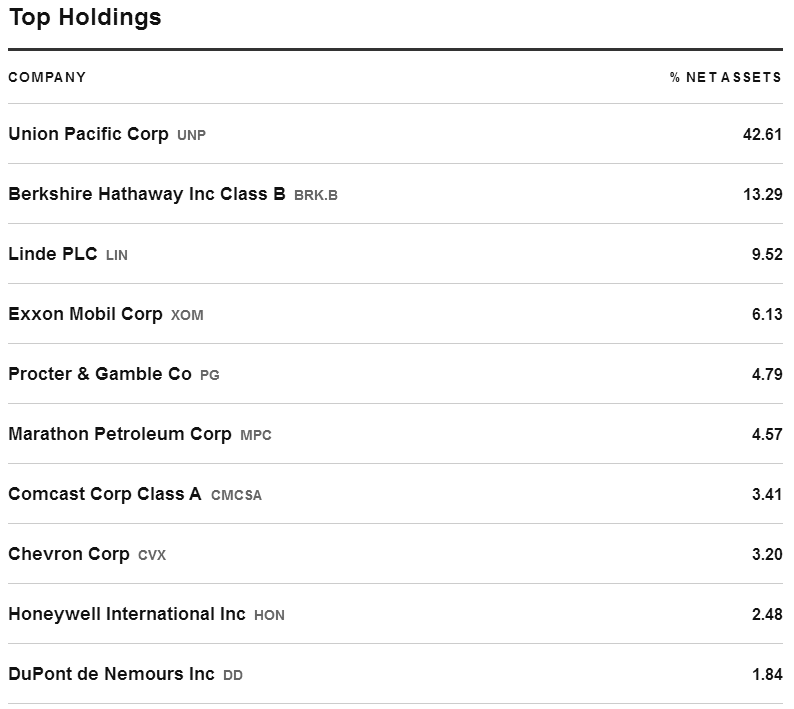Open Comcast Corp Class A holding
Viewport: 794px width, 709px height.
(x=105, y=494)
